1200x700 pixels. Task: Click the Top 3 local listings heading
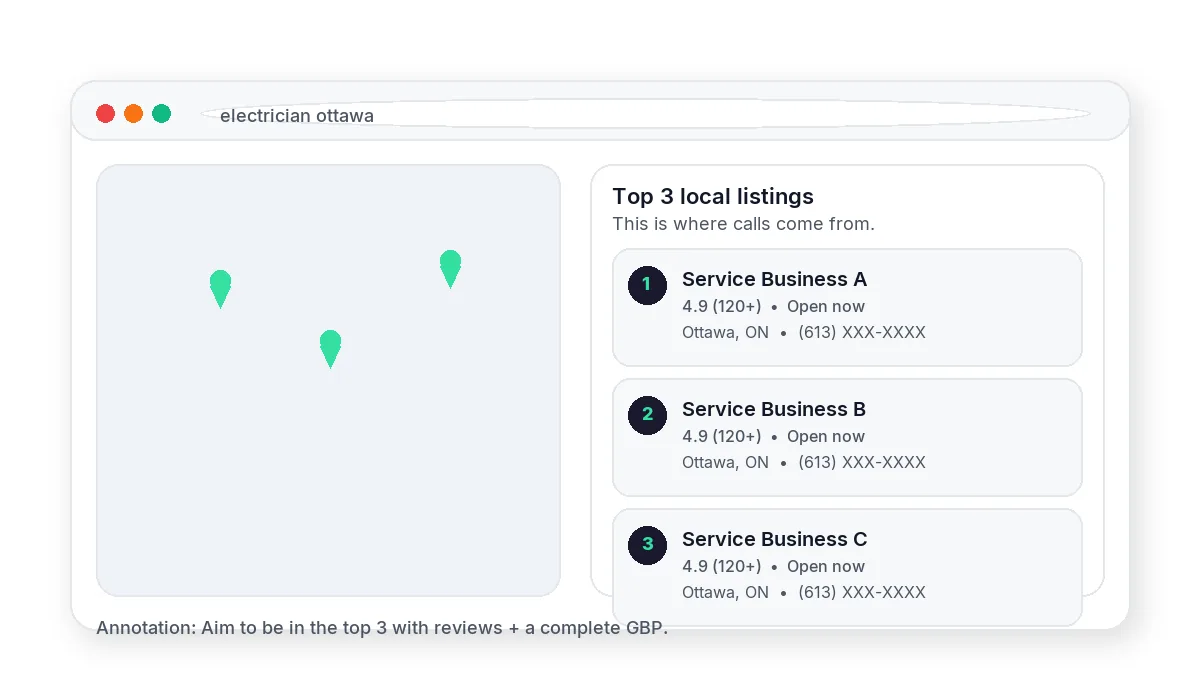713,196
